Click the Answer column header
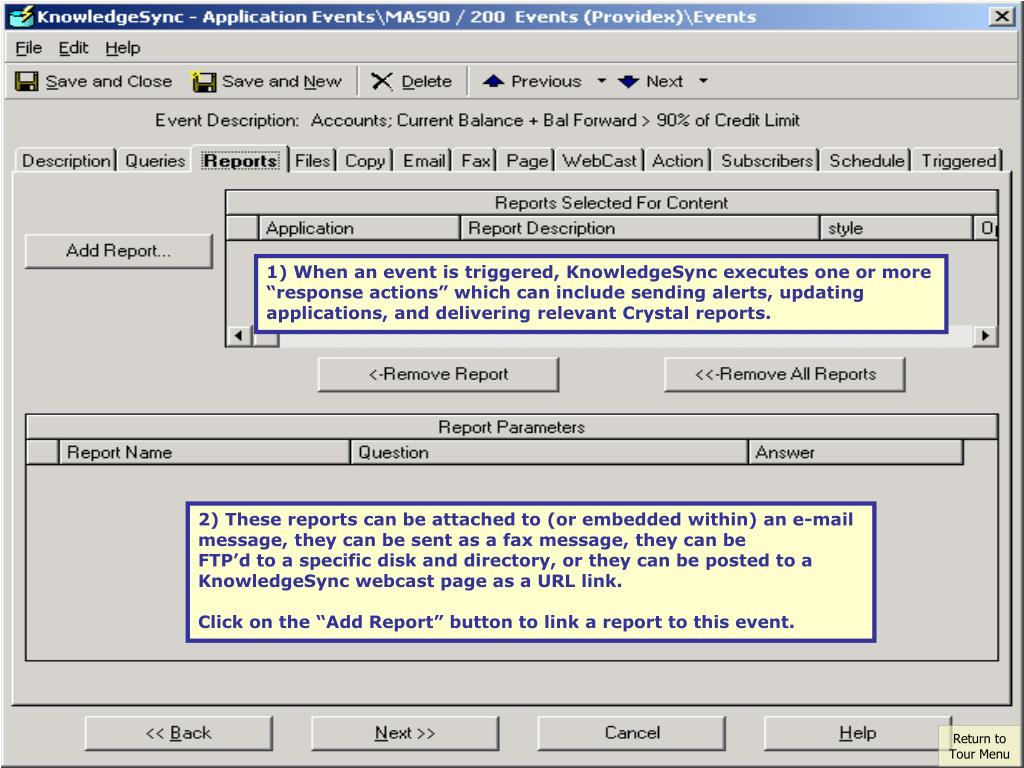Viewport: 1024px width, 768px height. (856, 452)
